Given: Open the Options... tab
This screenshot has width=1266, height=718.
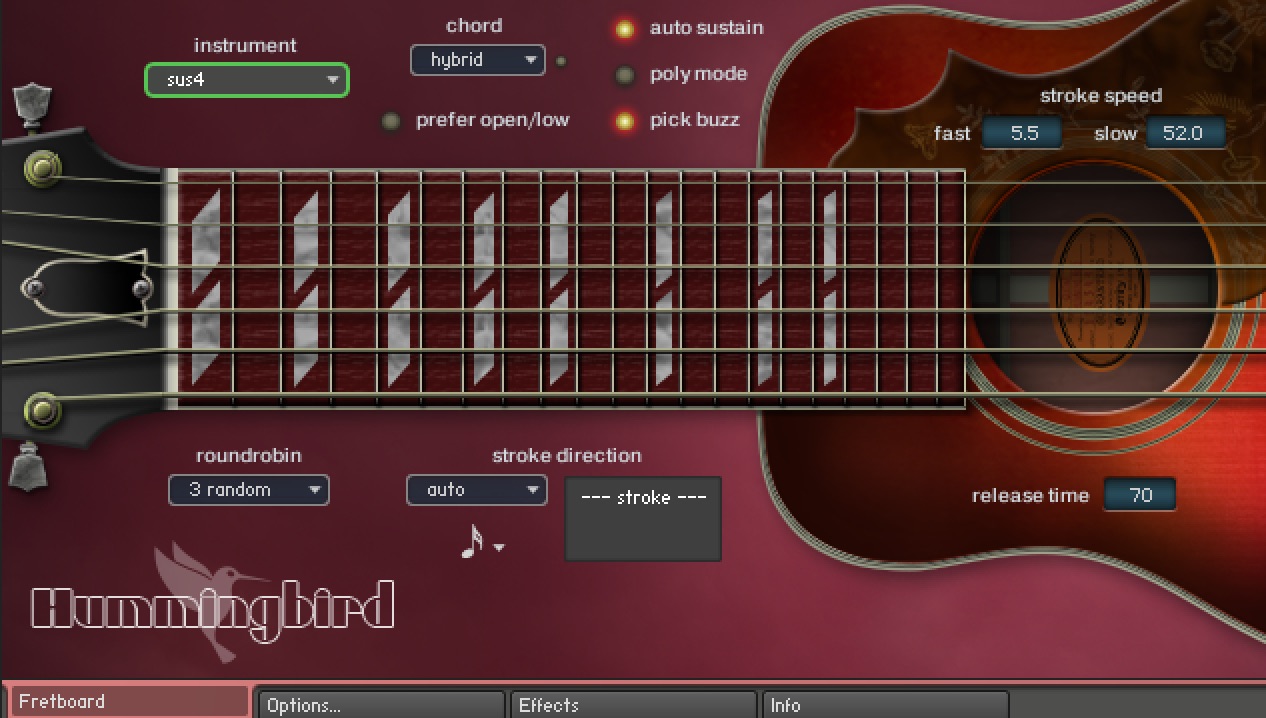Looking at the screenshot, I should (x=381, y=705).
